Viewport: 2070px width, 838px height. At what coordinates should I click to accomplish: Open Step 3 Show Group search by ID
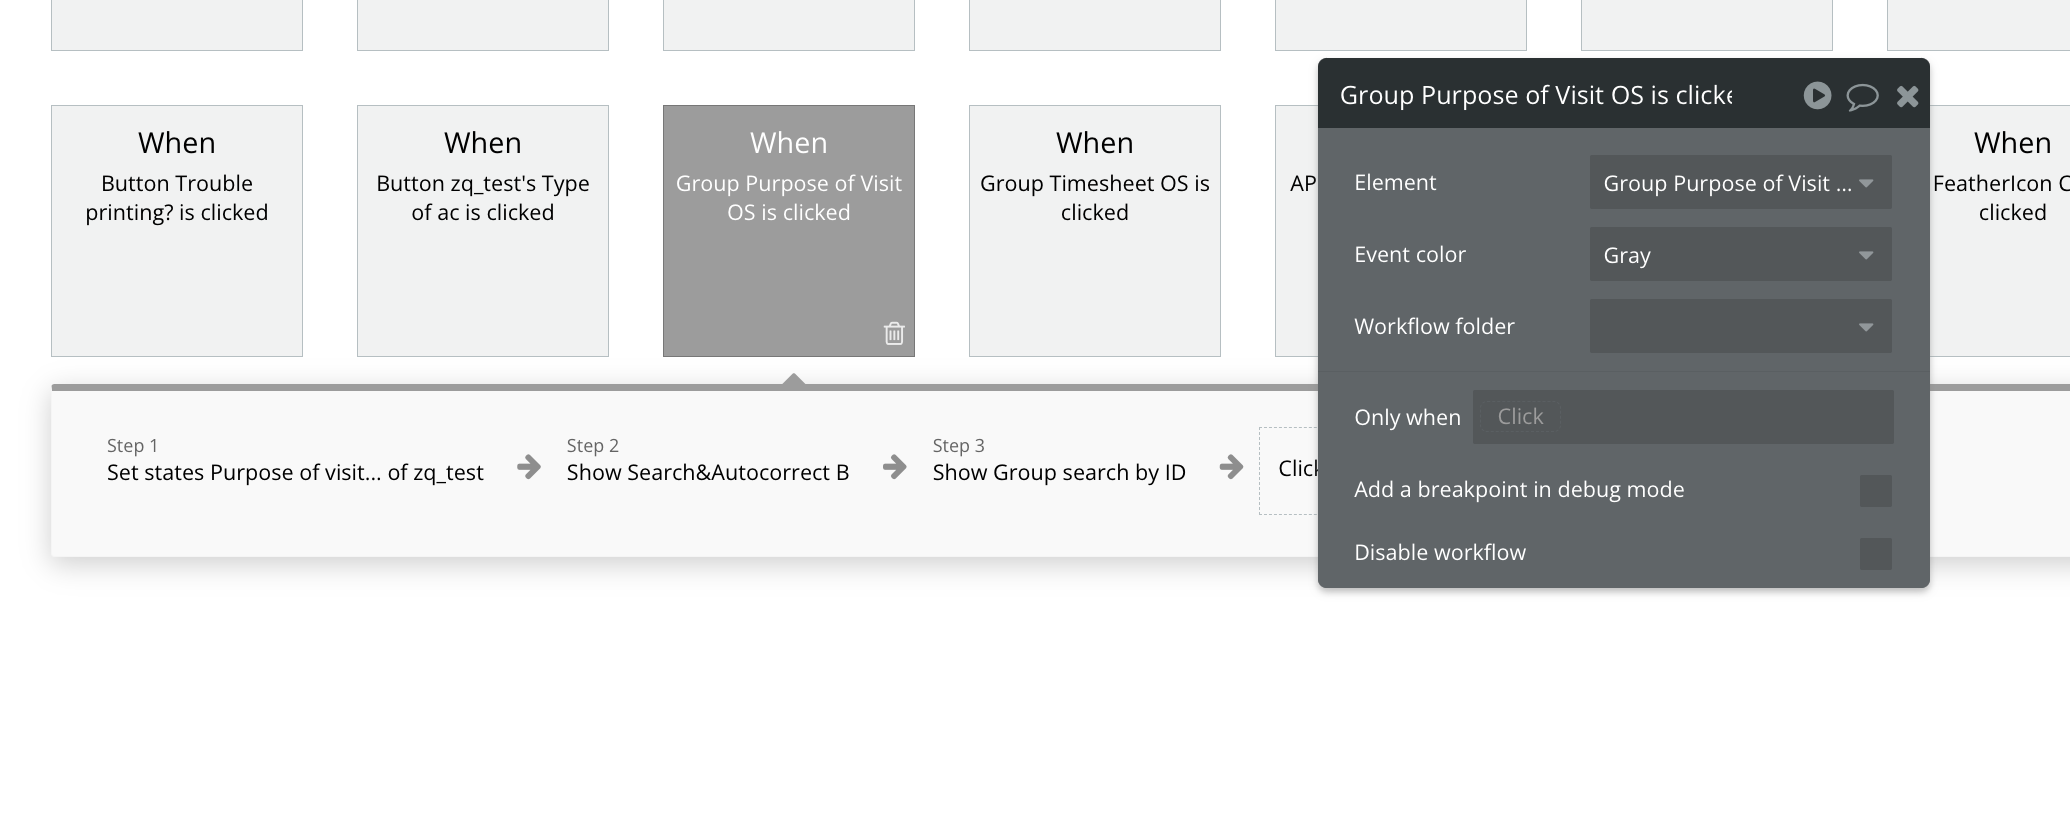pos(1059,460)
